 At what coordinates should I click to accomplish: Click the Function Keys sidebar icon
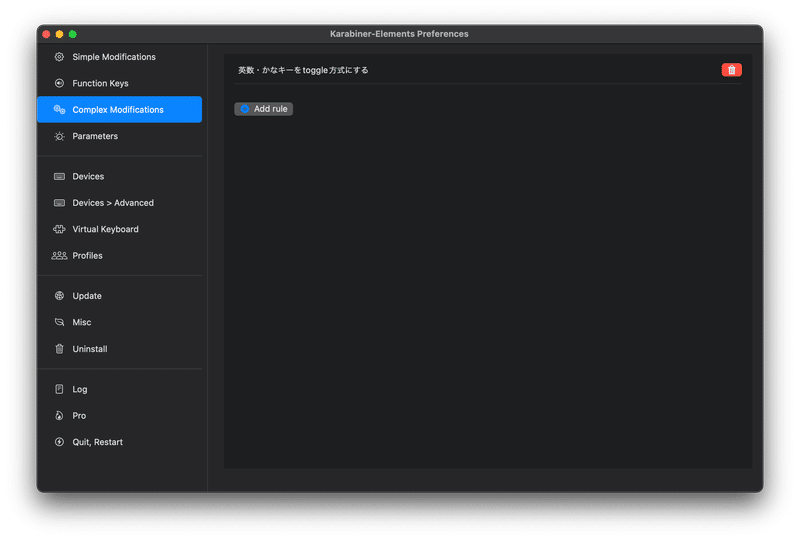point(59,83)
